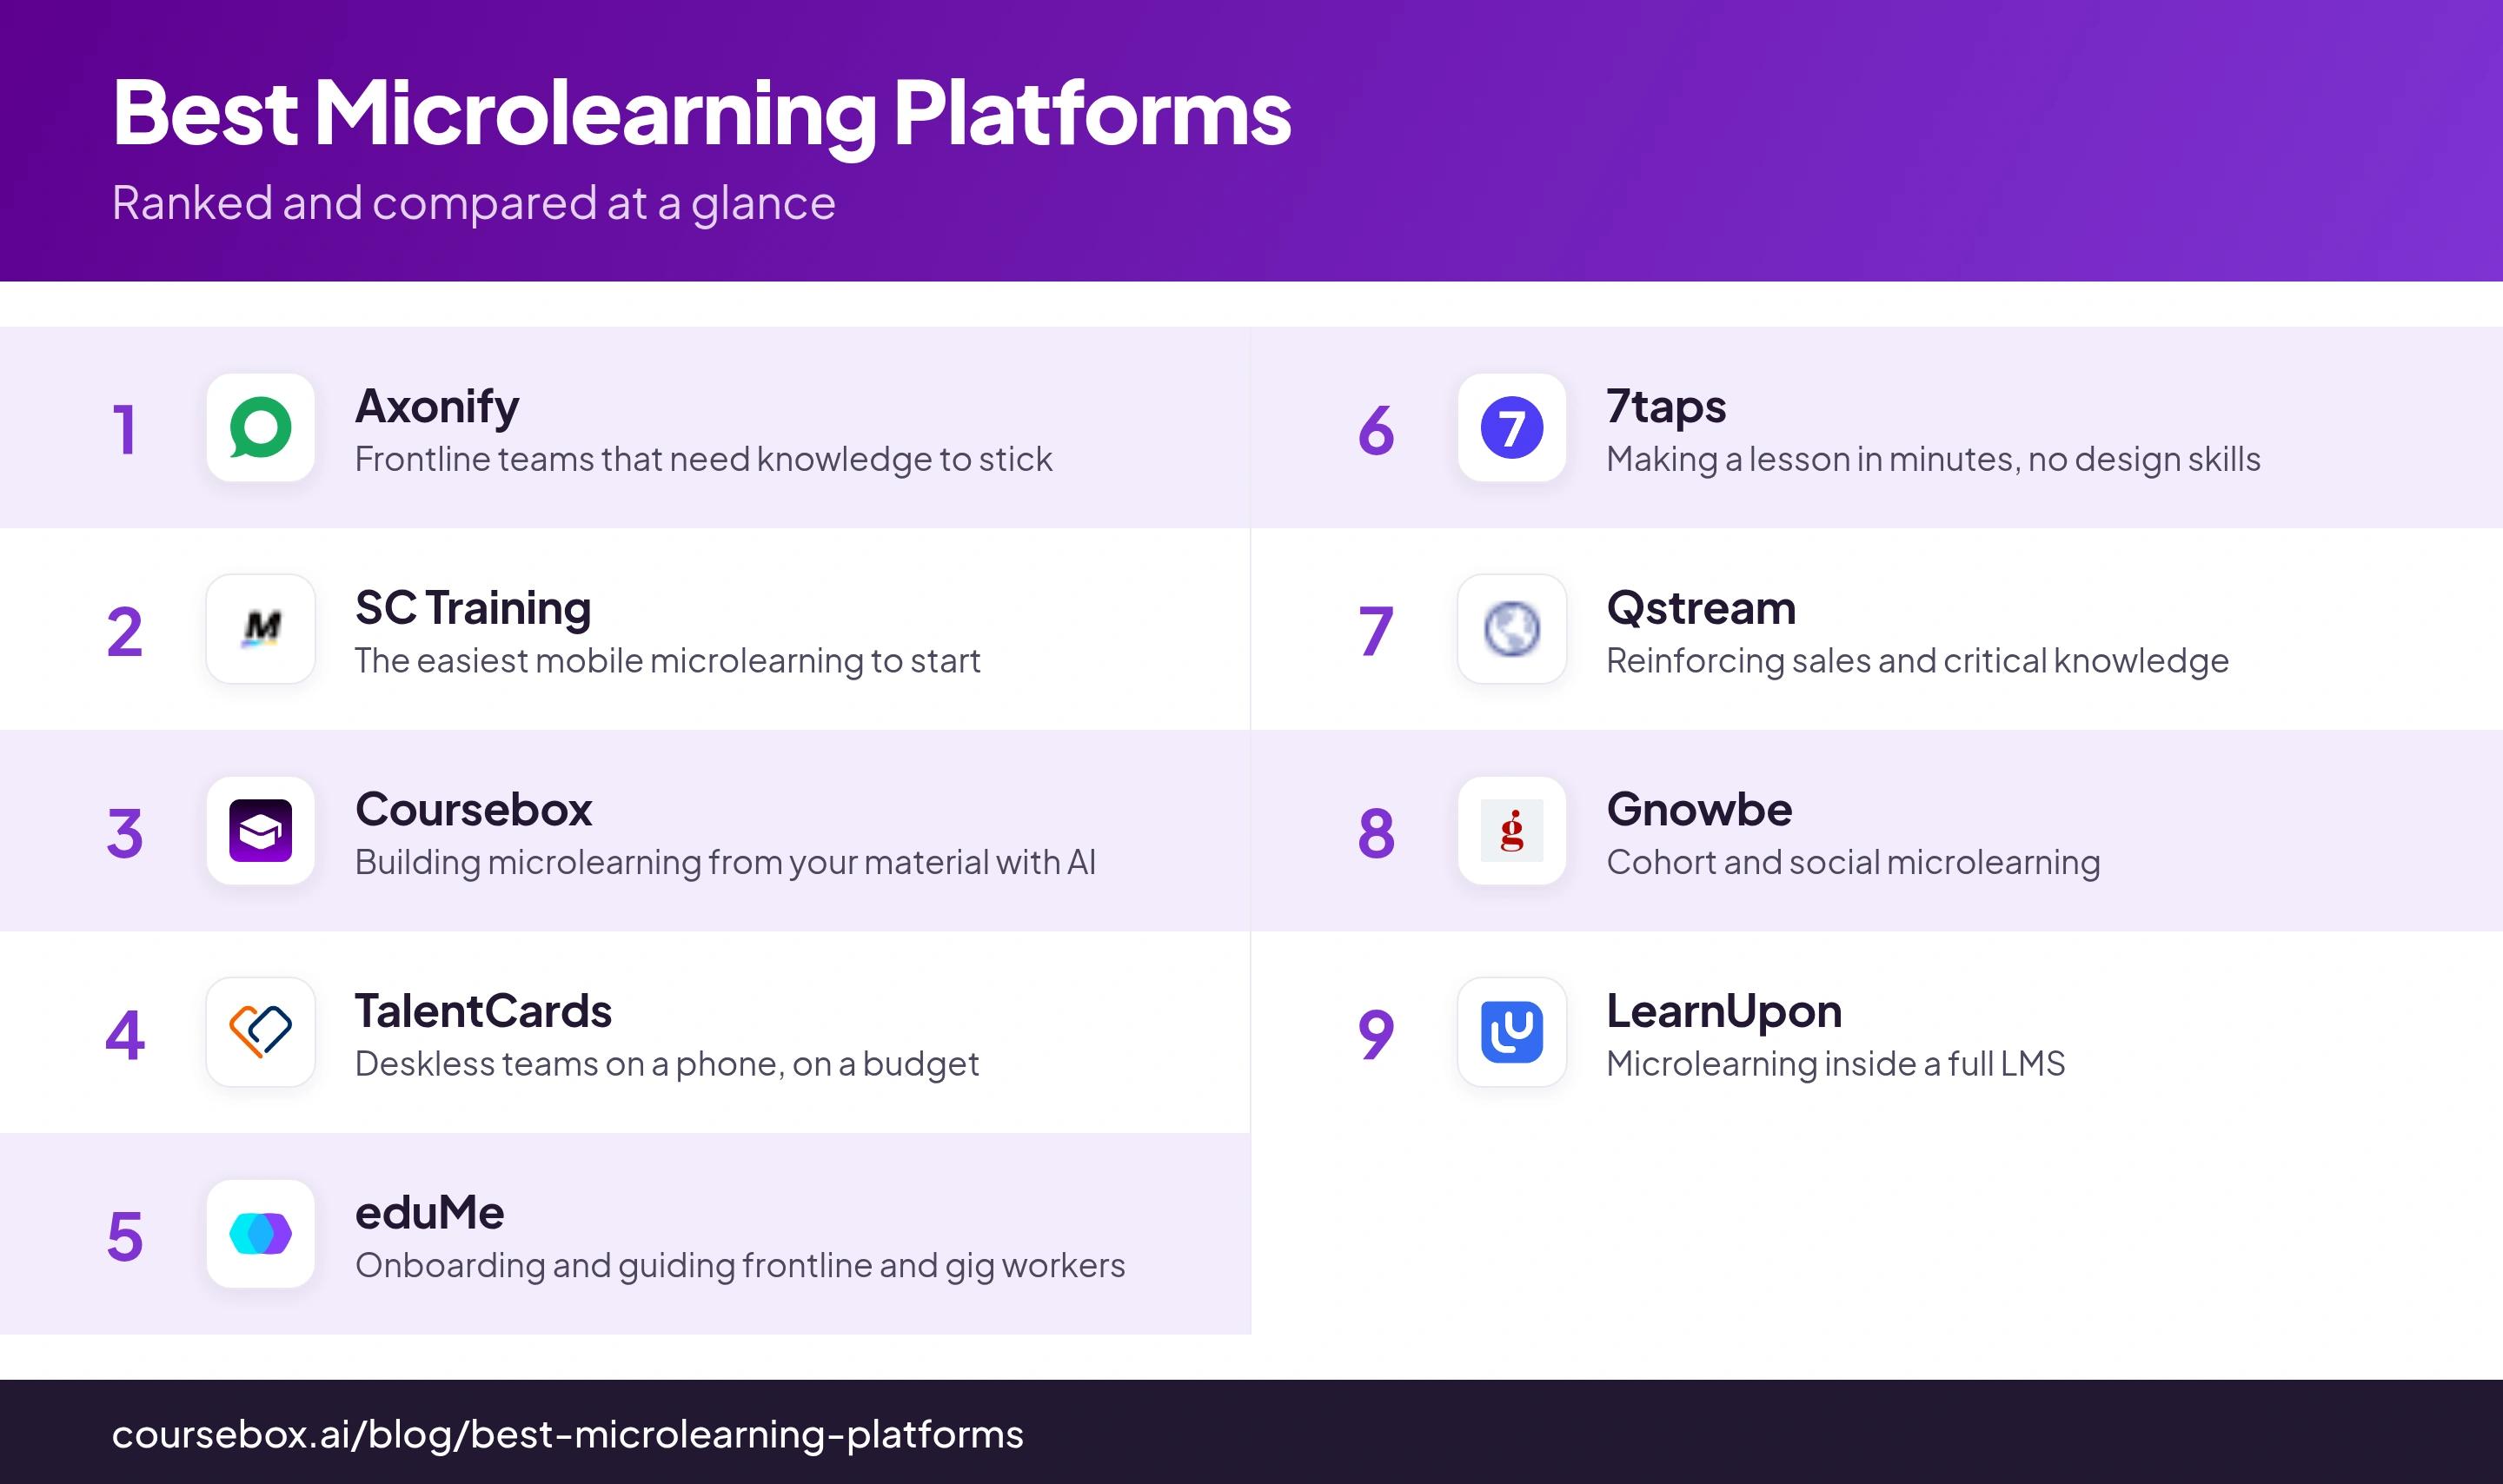The height and width of the screenshot is (1484, 2503).
Task: Click 'Microlearning inside a full LMS' description
Action: (x=1835, y=1064)
